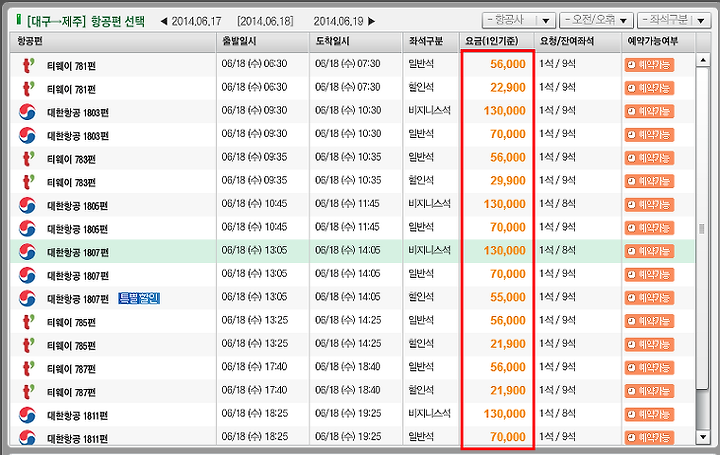Select the date 2014.06.17
This screenshot has height=455, width=720.
click(197, 22)
